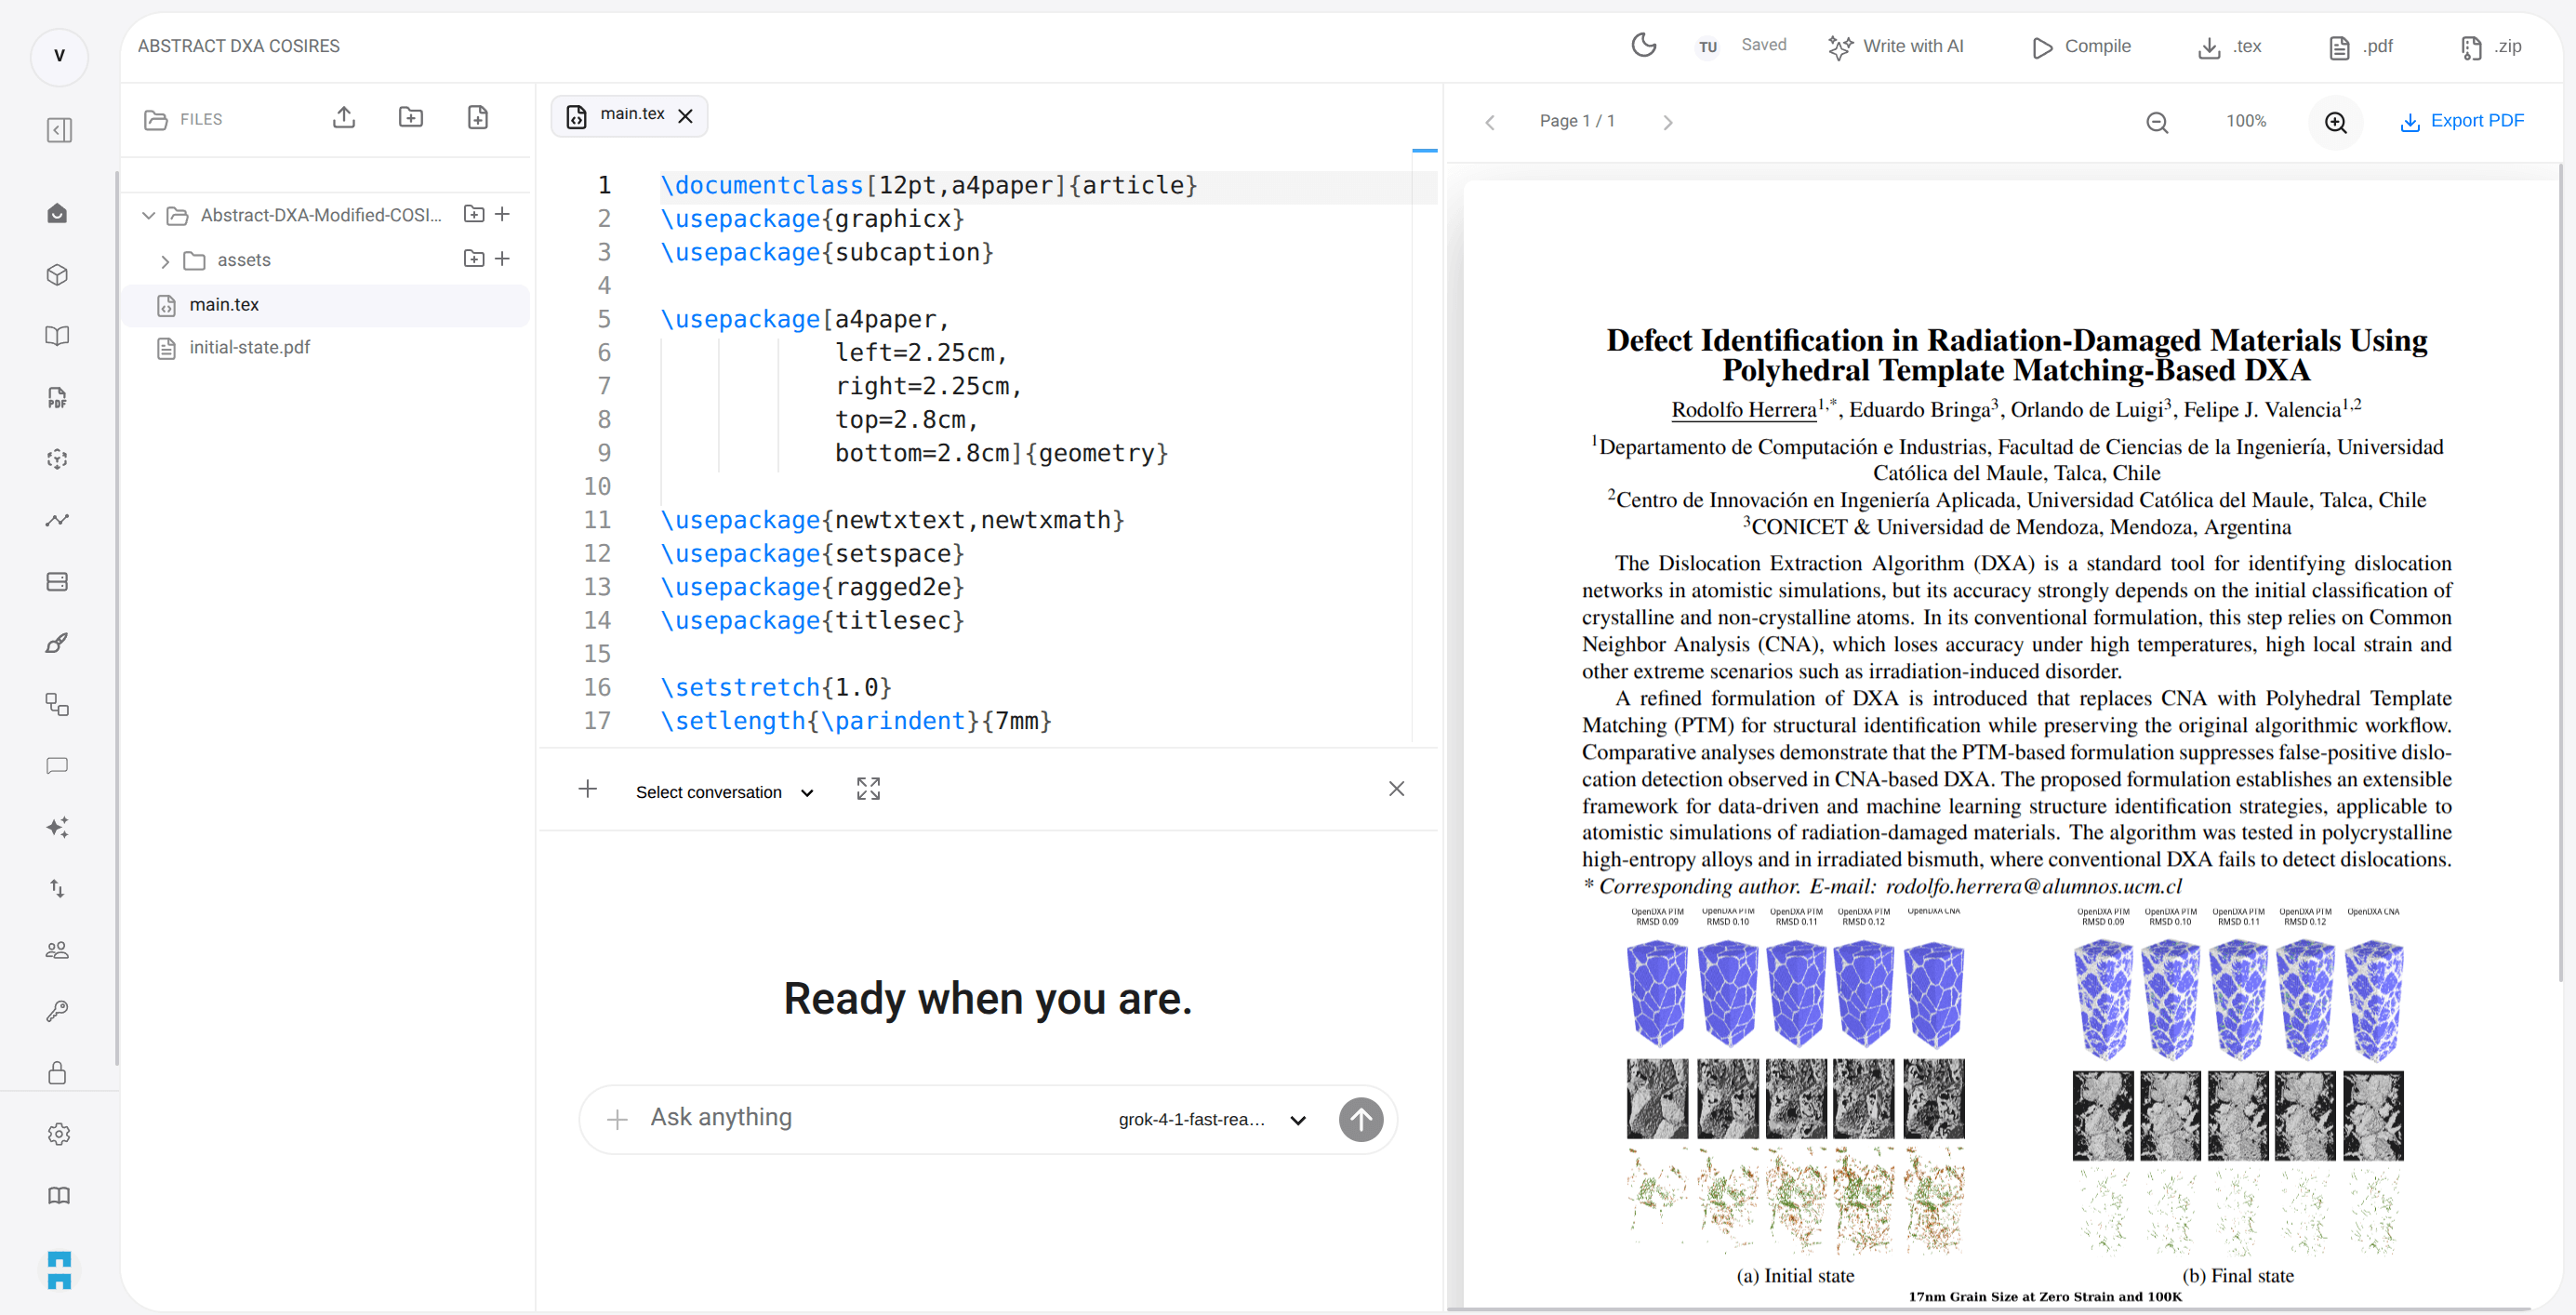Expand the AI chat panel to fullscreen
This screenshot has height=1315, width=2576.
tap(868, 789)
